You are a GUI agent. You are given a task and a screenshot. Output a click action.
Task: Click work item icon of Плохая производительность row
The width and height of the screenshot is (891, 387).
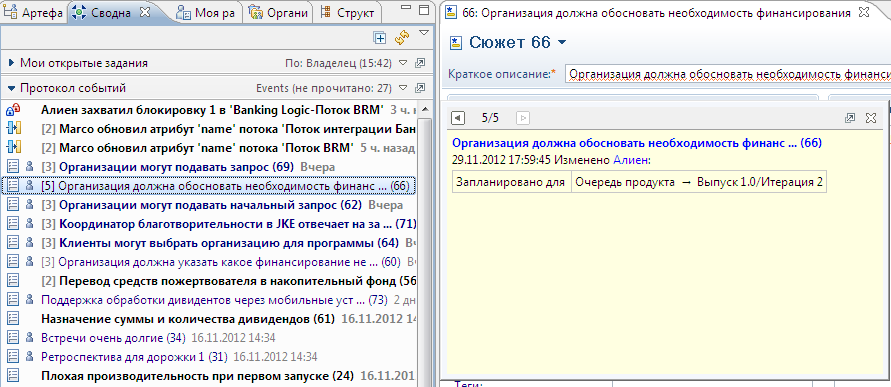tap(12, 376)
